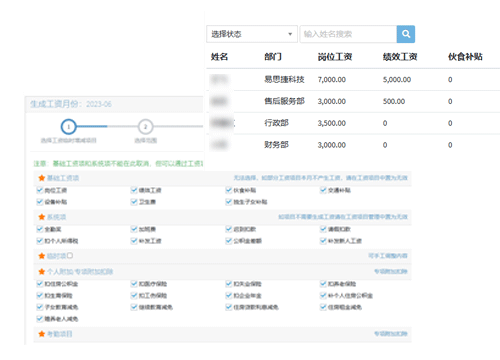Focus the 输入姓名搜索 input field
Screen dimensions: 500x360
pos(348,34)
